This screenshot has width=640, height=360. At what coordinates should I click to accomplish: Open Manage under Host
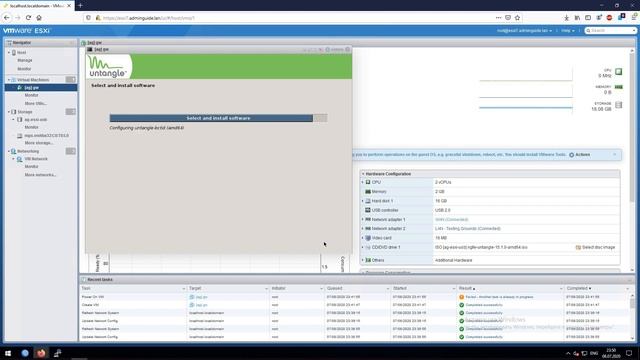pyautogui.click(x=24, y=60)
